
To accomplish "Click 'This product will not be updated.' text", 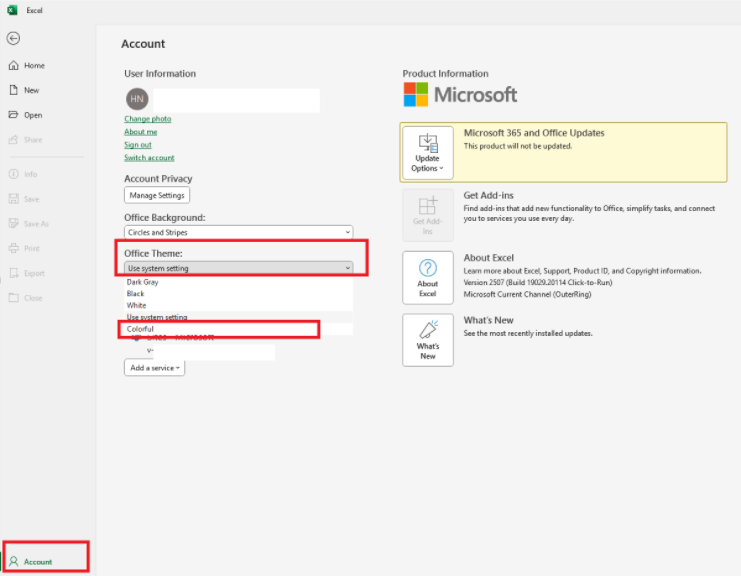I will click(x=518, y=146).
